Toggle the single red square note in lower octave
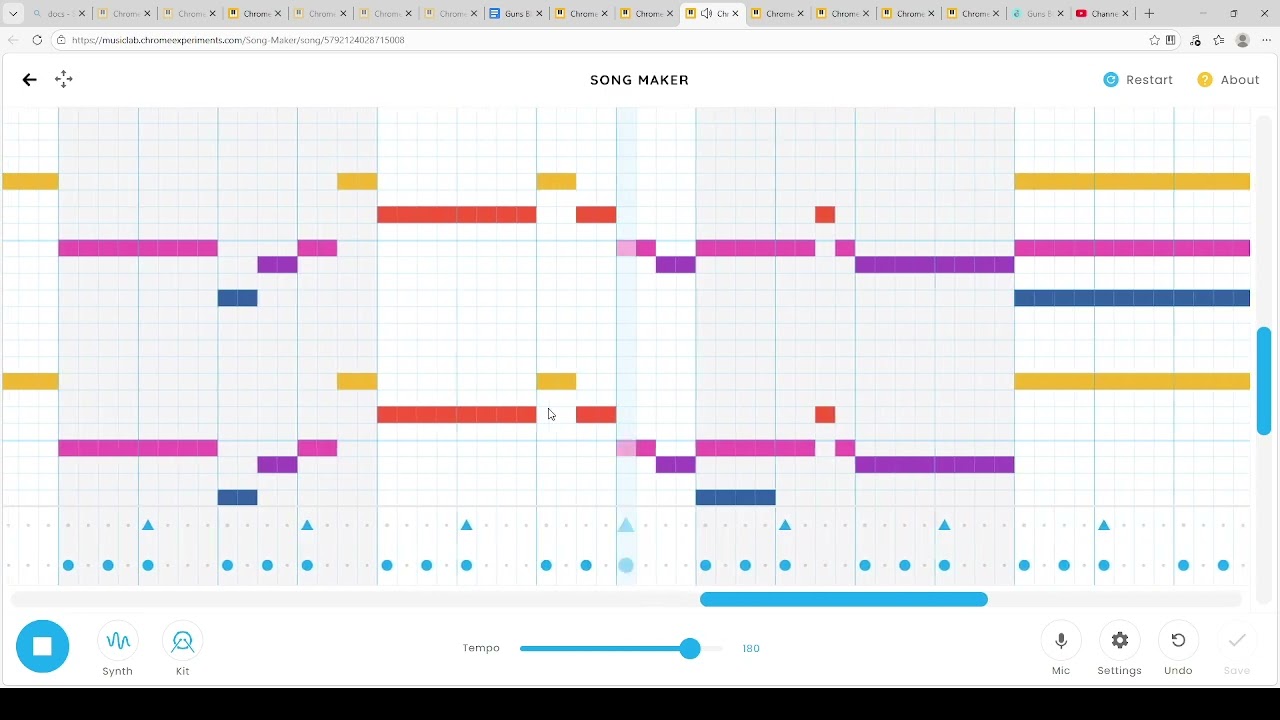Image resolution: width=1280 pixels, height=720 pixels. pos(825,415)
